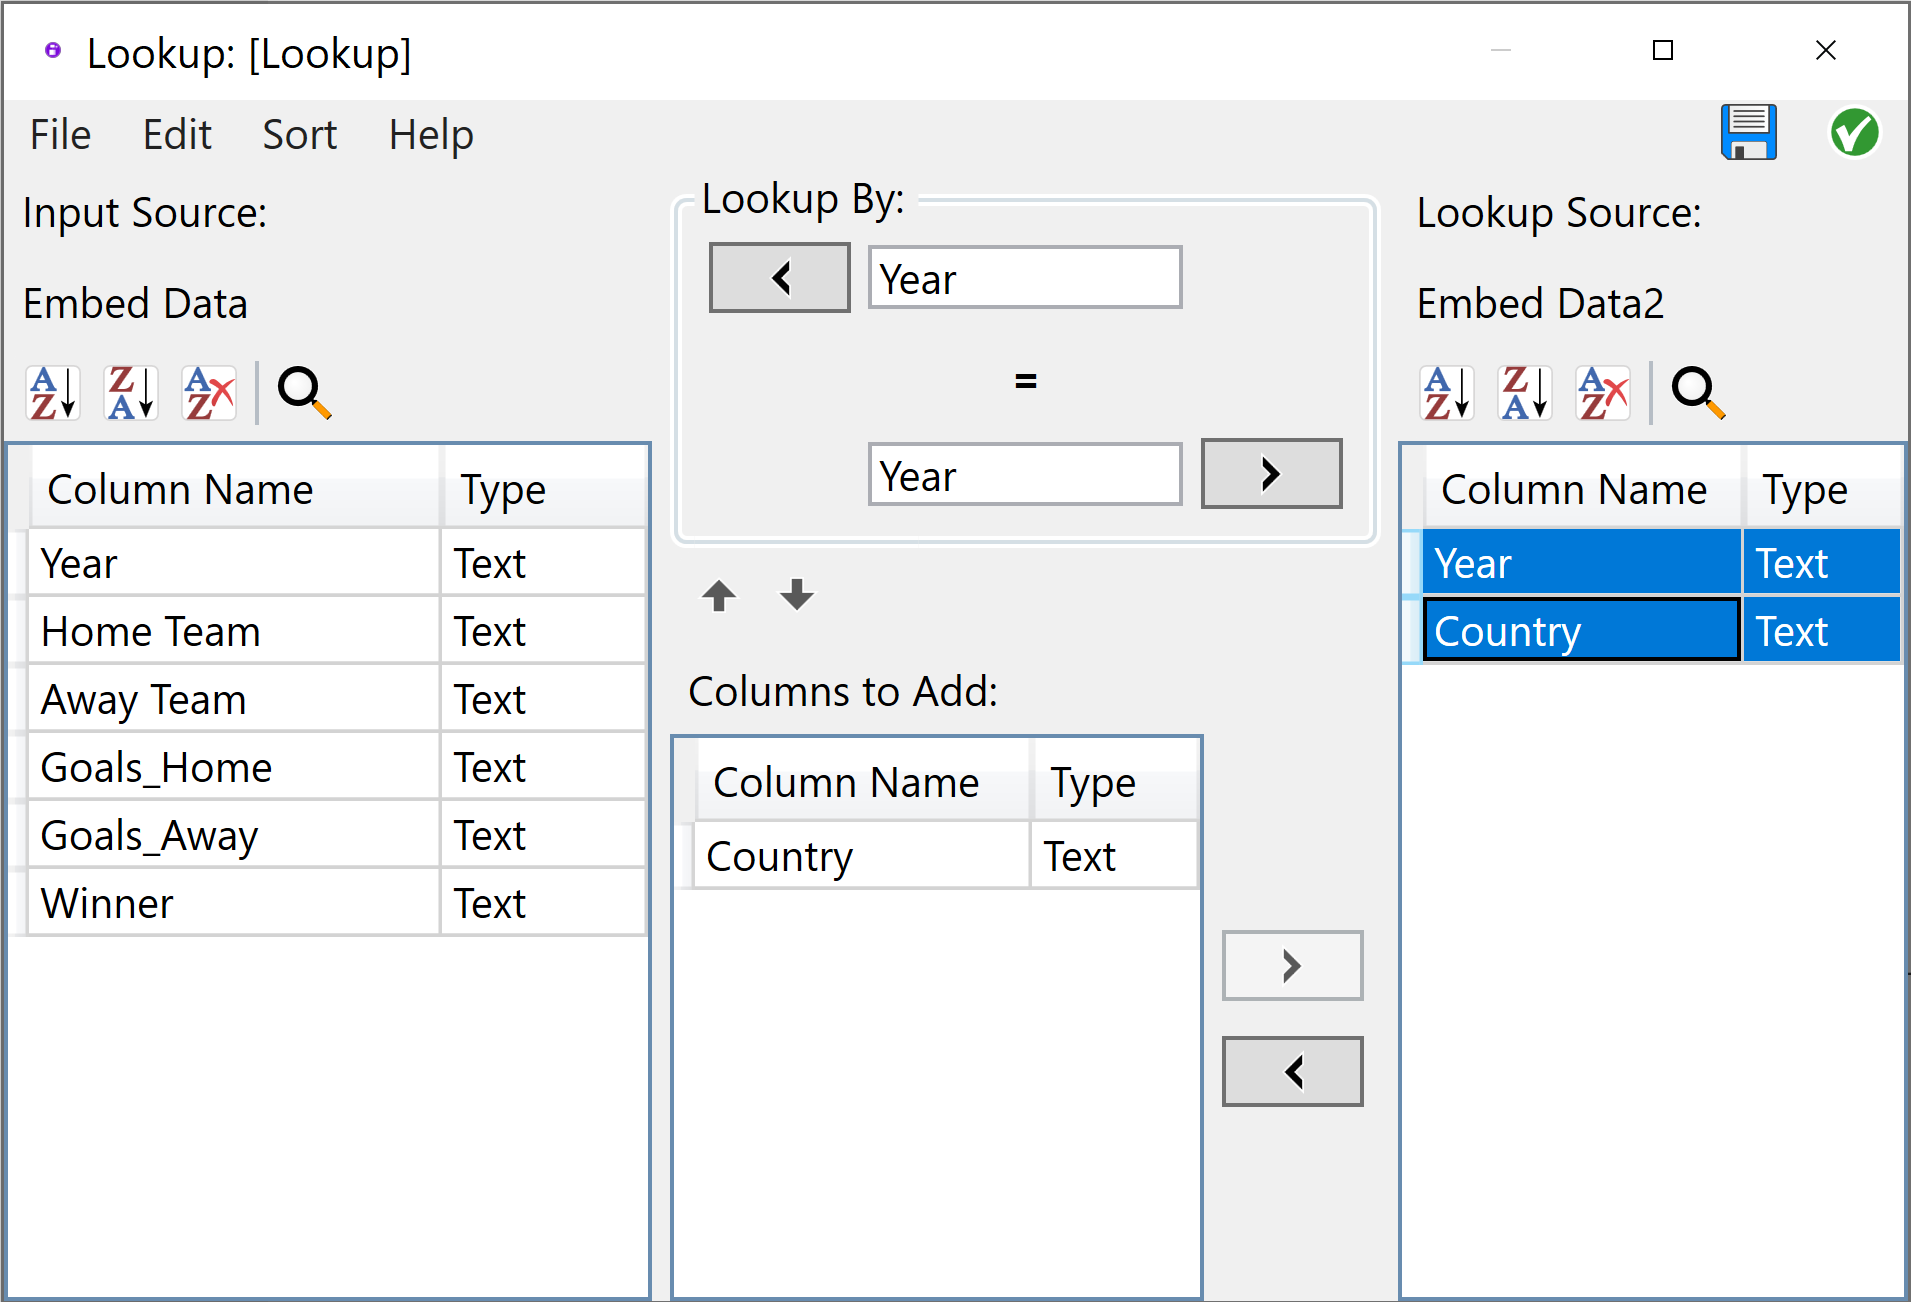The height and width of the screenshot is (1302, 1911).
Task: Sort Input Source columns Z to A
Action: click(x=131, y=392)
